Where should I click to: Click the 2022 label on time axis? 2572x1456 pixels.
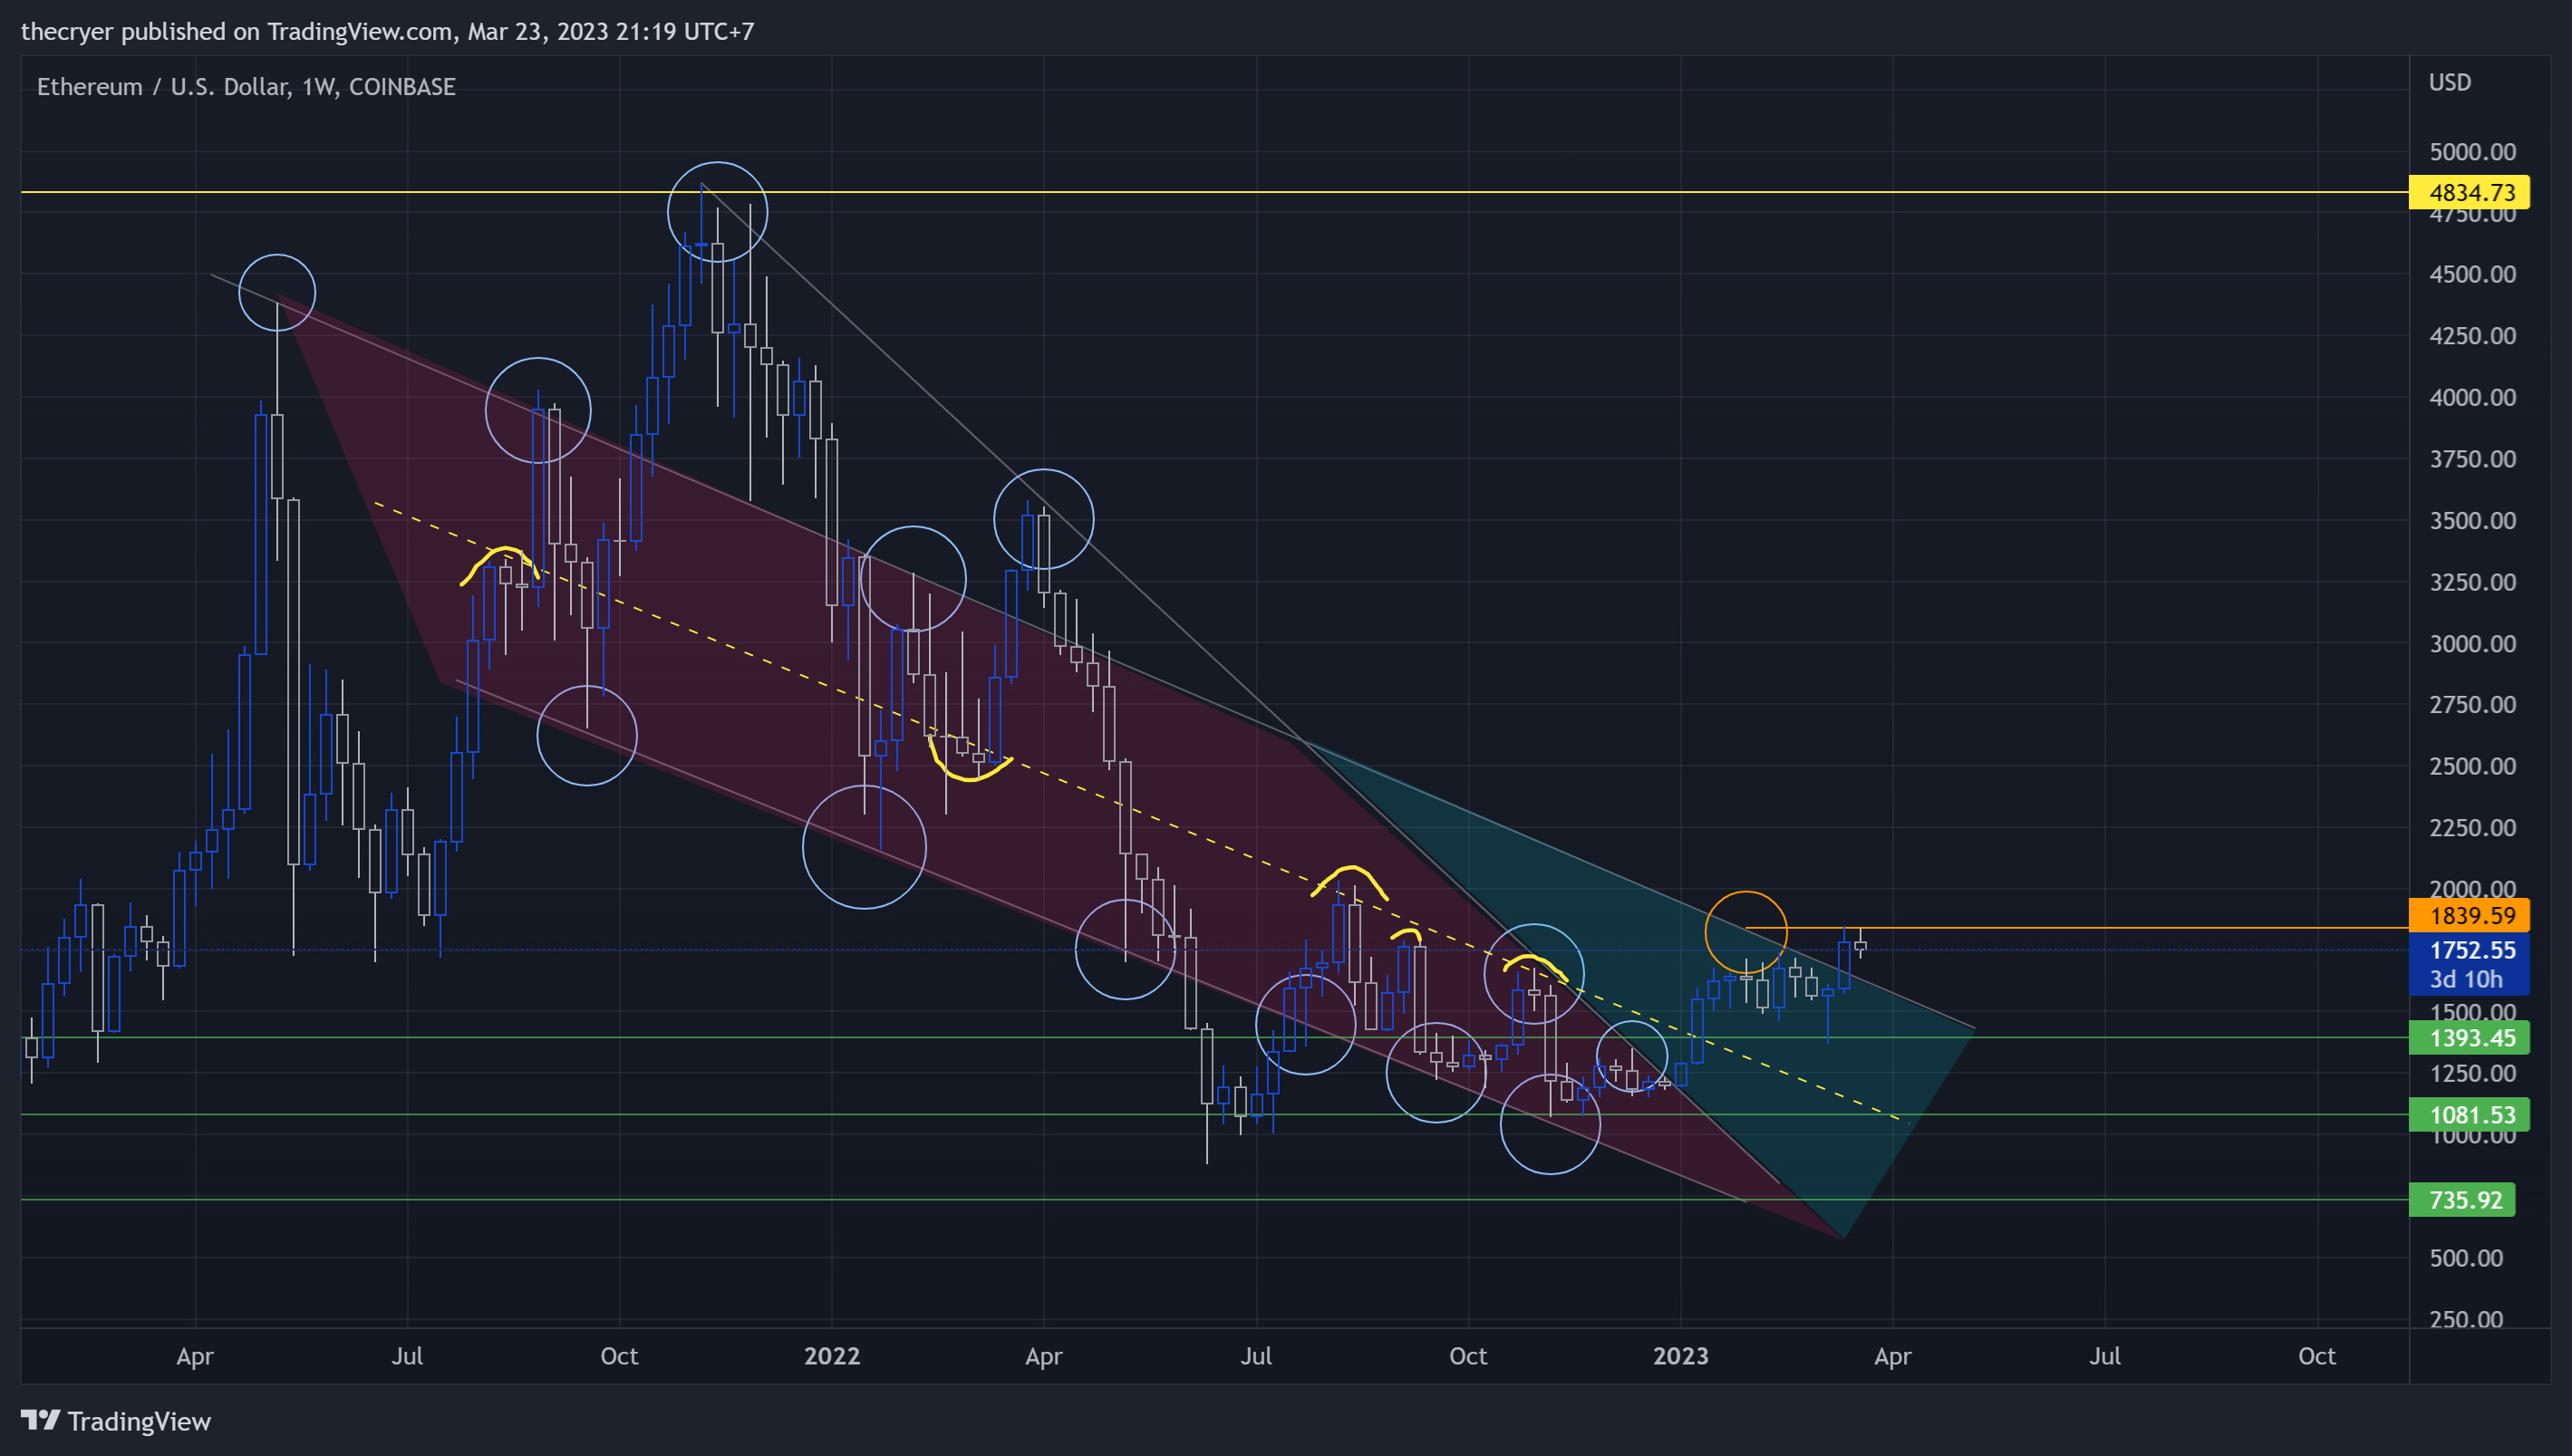pyautogui.click(x=832, y=1356)
